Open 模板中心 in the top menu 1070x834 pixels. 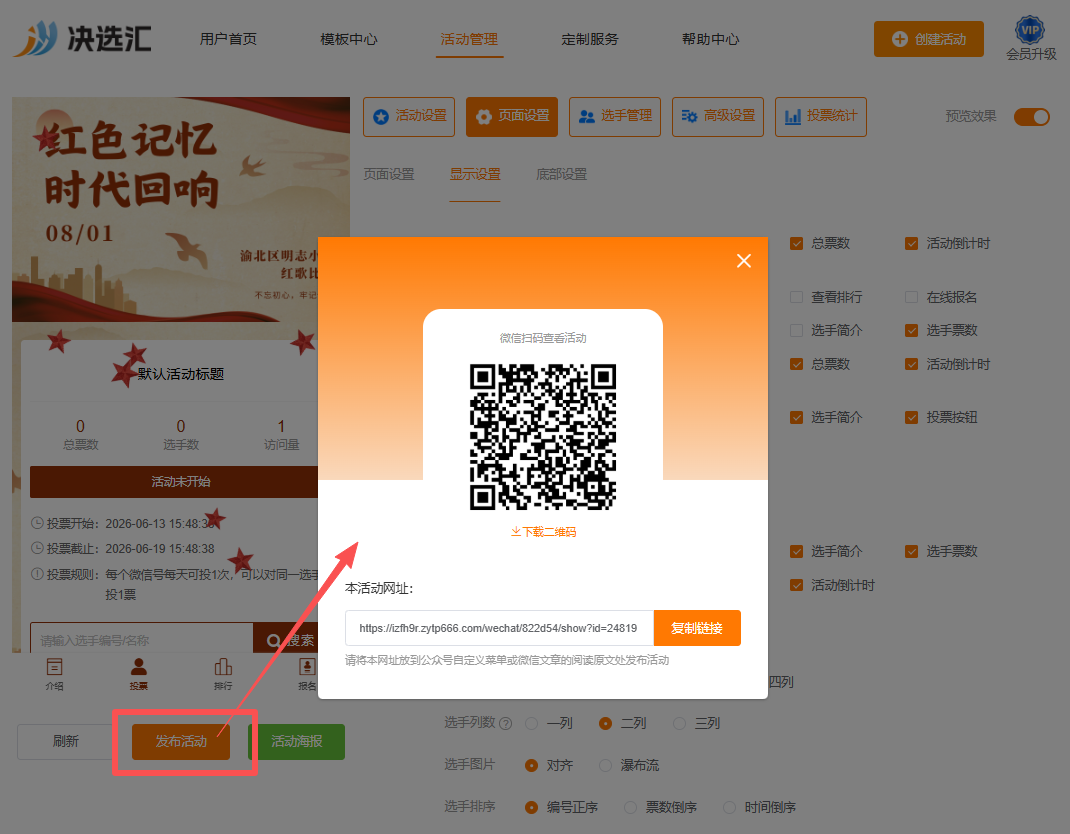coord(349,39)
